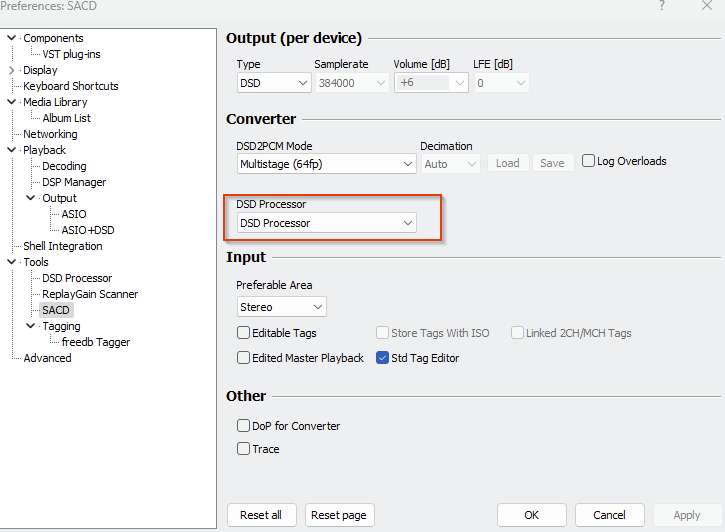Open the freedb Tagger page

96,342
